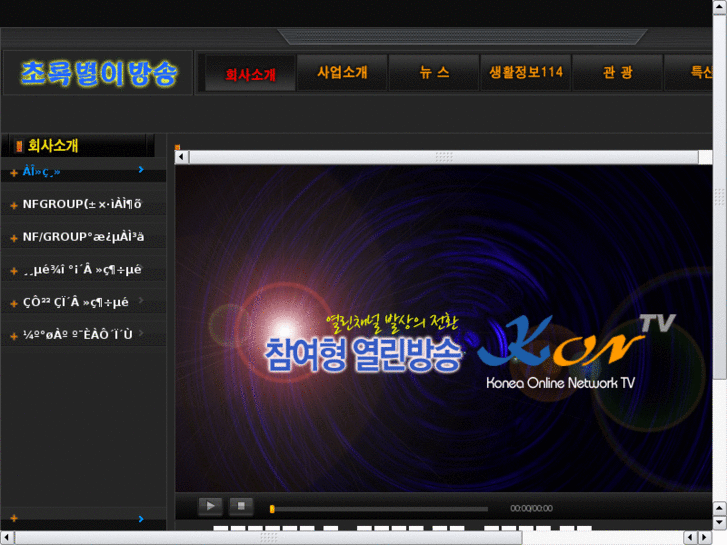727x545 pixels.
Task: Open the 관광 menu tab
Action: [x=618, y=72]
